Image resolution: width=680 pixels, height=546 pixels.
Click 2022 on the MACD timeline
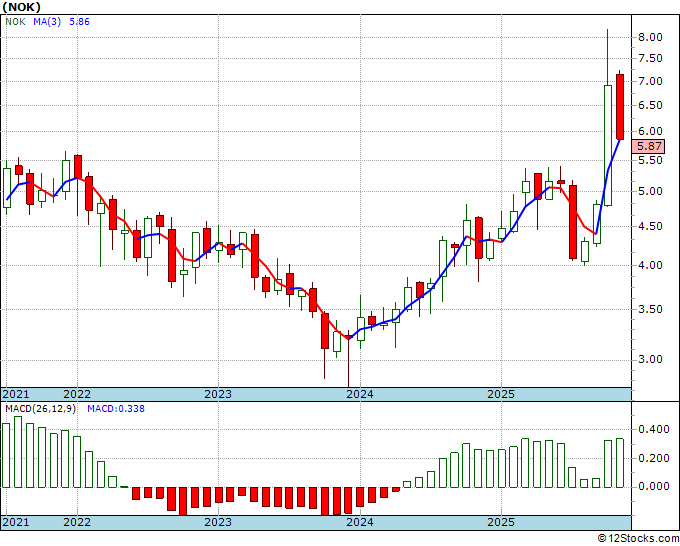pos(77,522)
